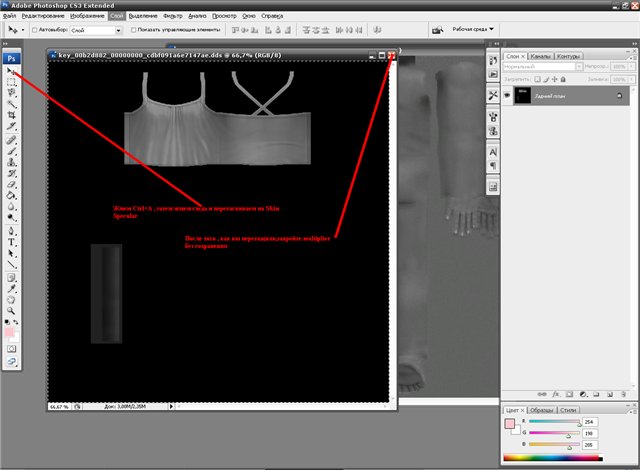Viewport: 640px width, 470px height.
Task: Select the Crop tool
Action: coord(12,115)
